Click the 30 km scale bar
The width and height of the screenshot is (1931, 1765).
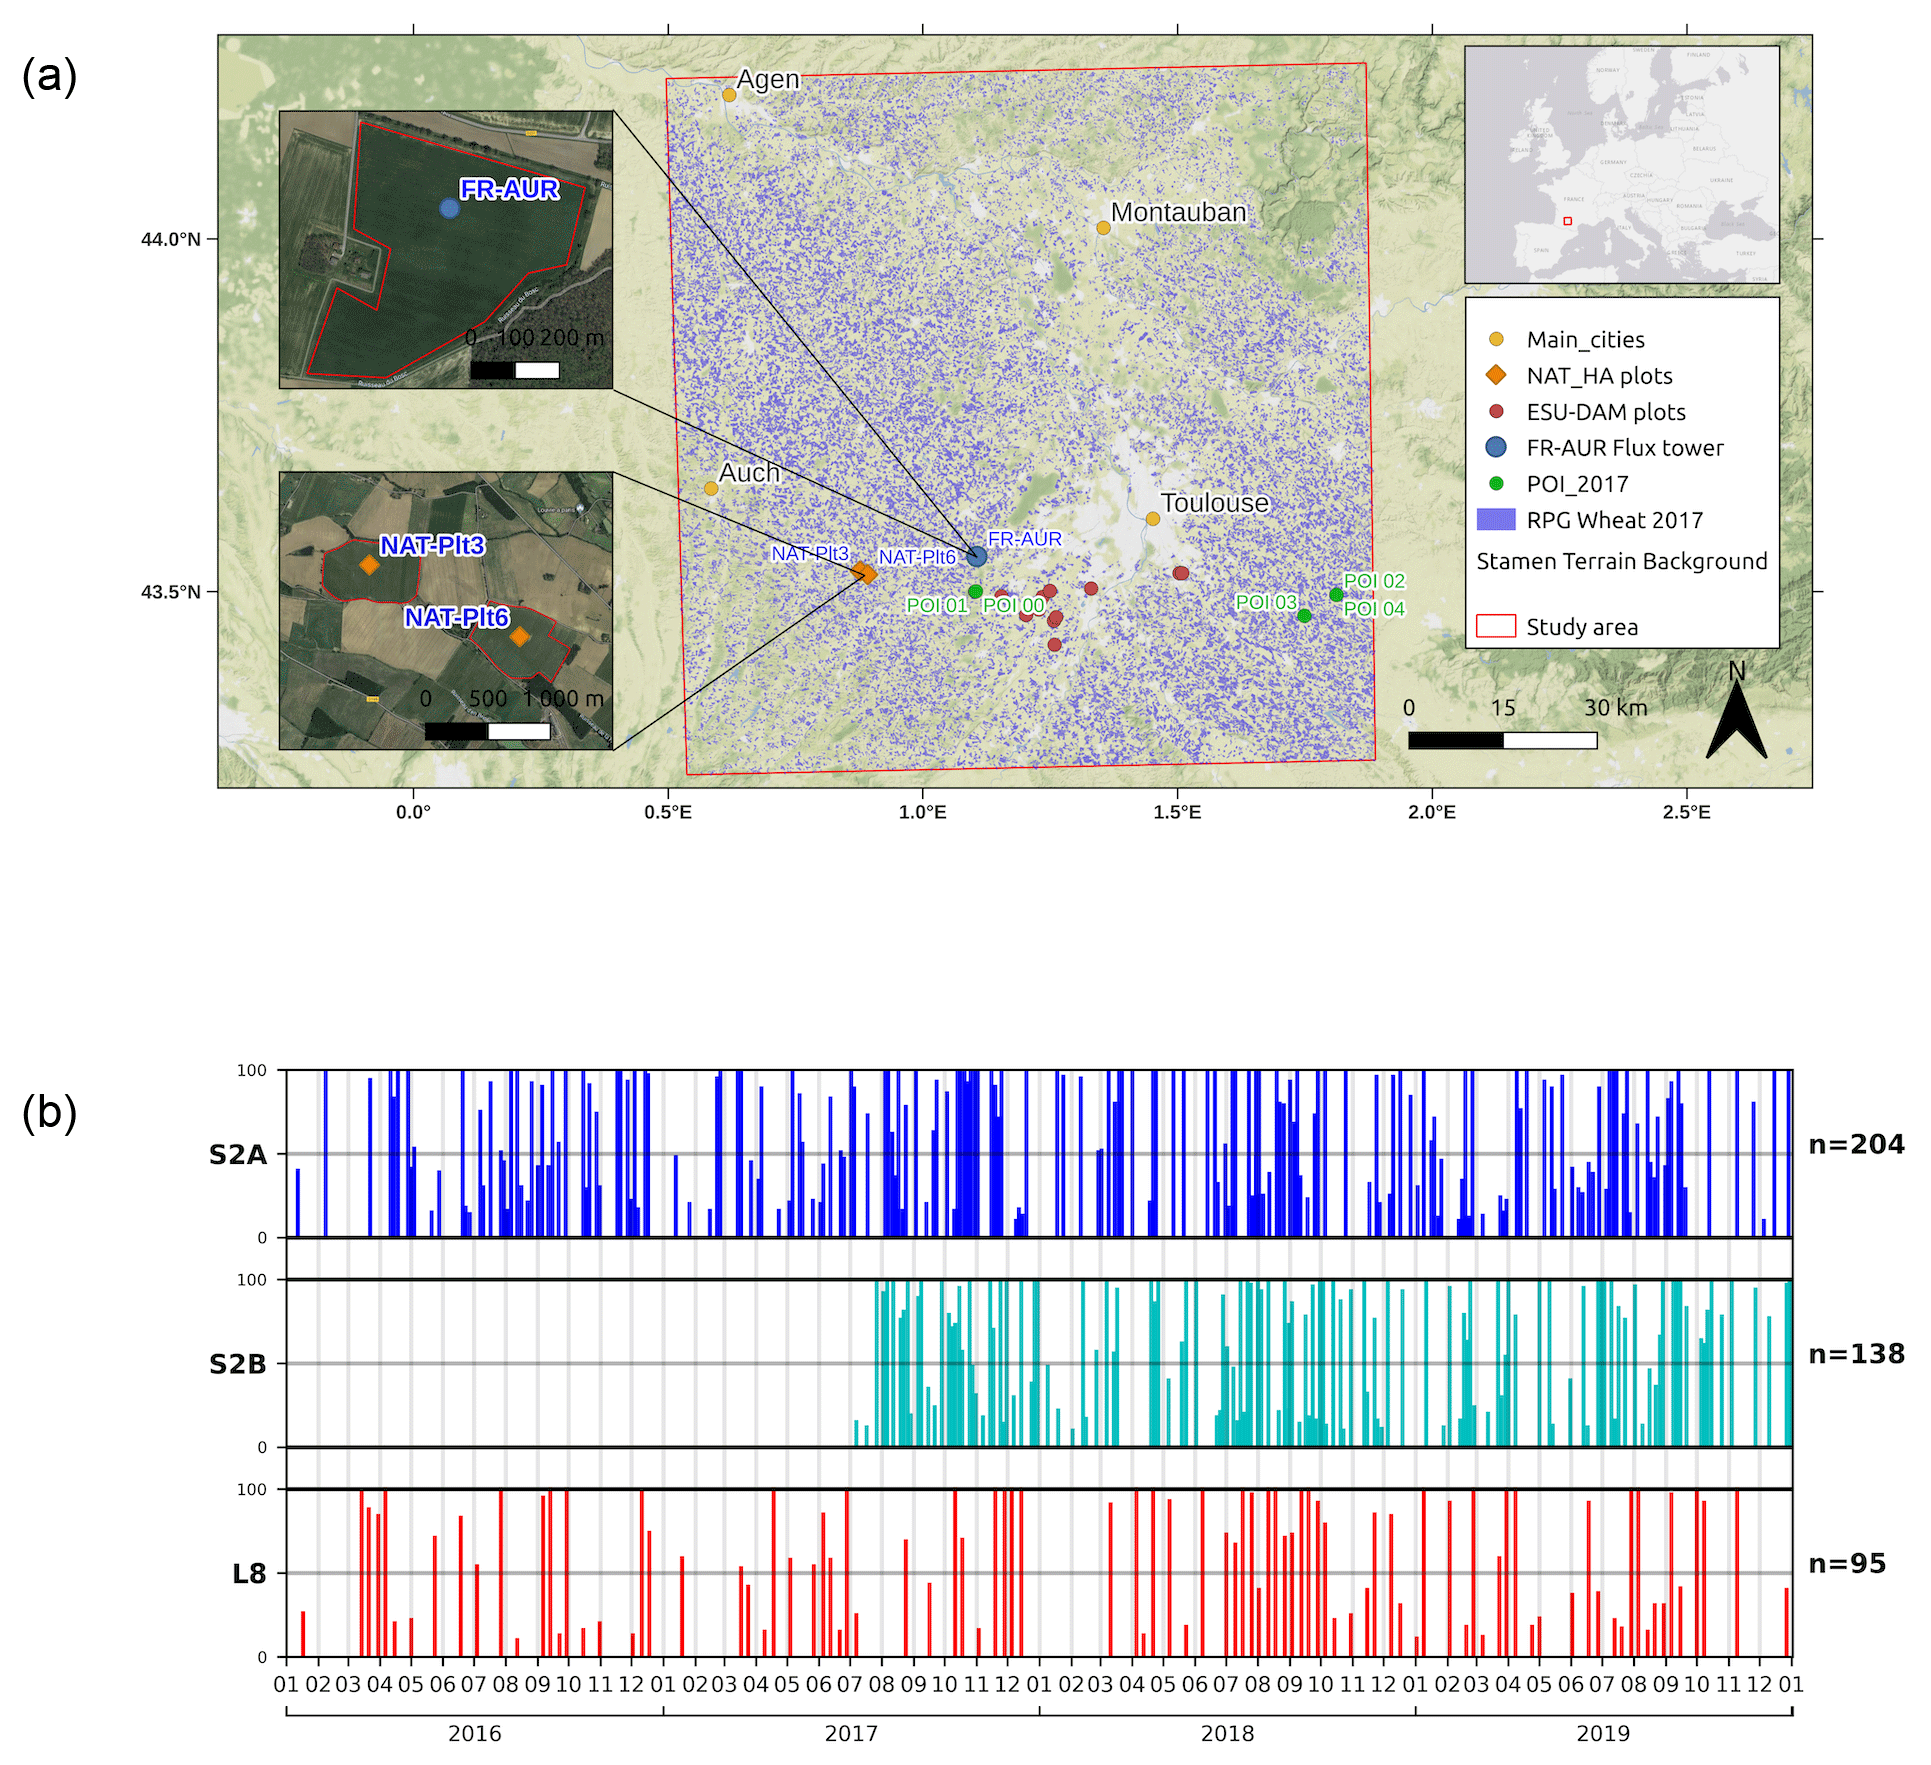coord(1502,740)
